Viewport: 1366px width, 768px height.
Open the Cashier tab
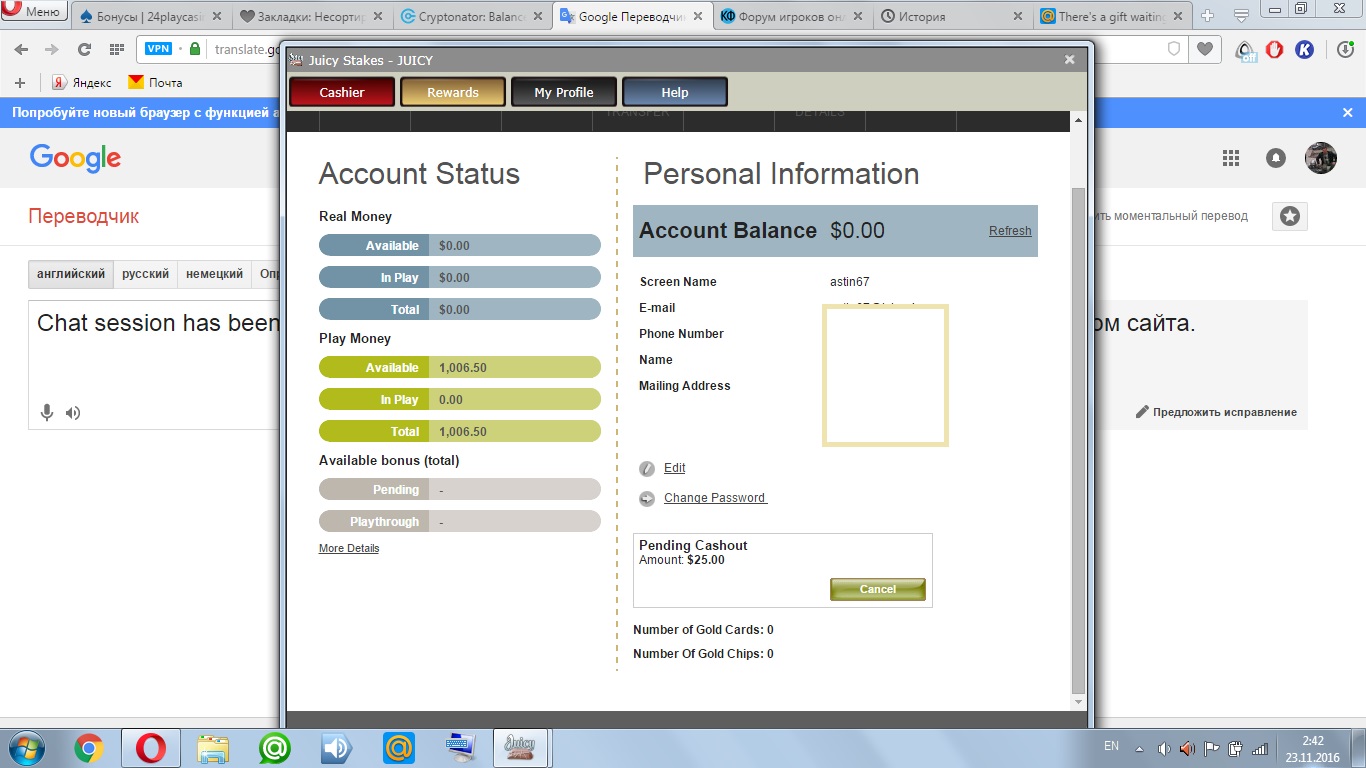[x=342, y=92]
